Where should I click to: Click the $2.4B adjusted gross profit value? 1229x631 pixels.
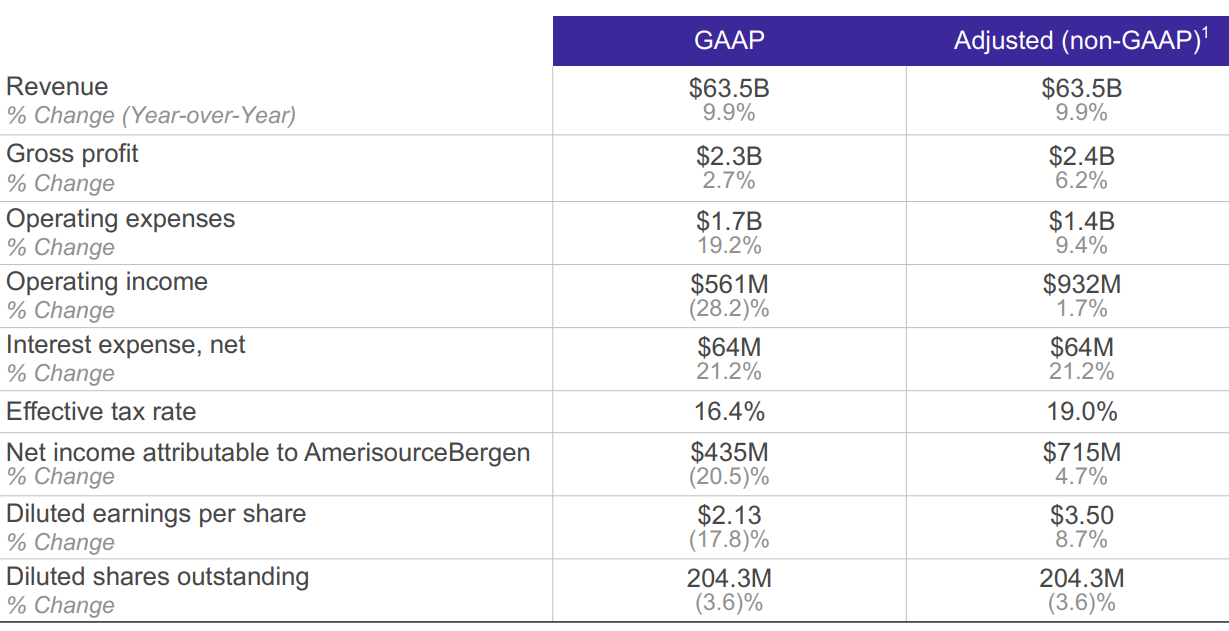[1081, 157]
